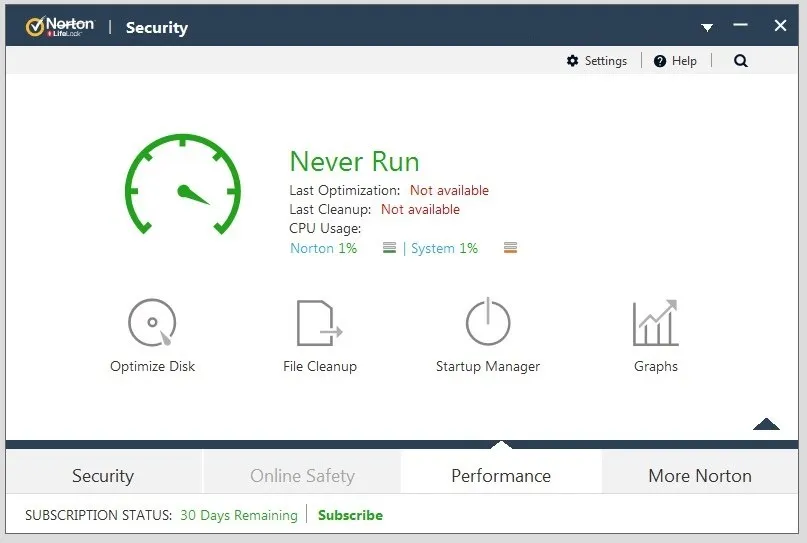
Task: Click the Subscribe link
Action: tap(350, 515)
